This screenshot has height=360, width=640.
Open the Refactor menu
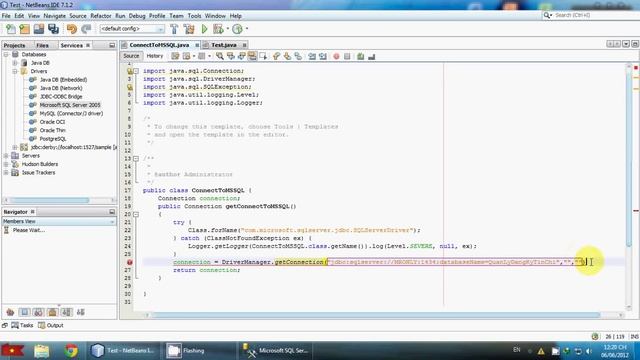click(x=101, y=16)
